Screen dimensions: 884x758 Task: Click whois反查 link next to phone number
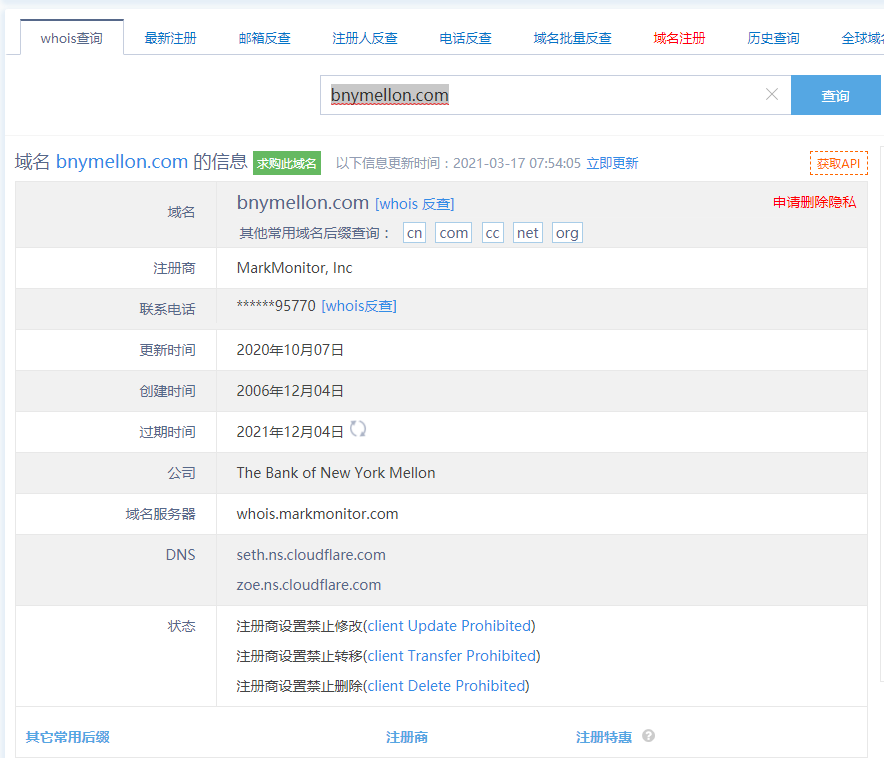(358, 306)
